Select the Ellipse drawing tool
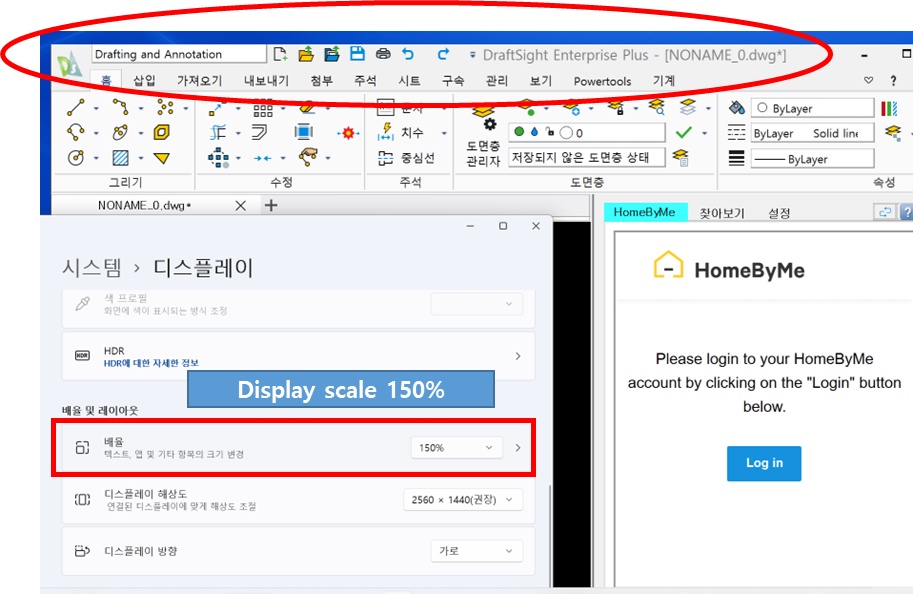Image resolution: width=913 pixels, height=594 pixels. tap(121, 133)
